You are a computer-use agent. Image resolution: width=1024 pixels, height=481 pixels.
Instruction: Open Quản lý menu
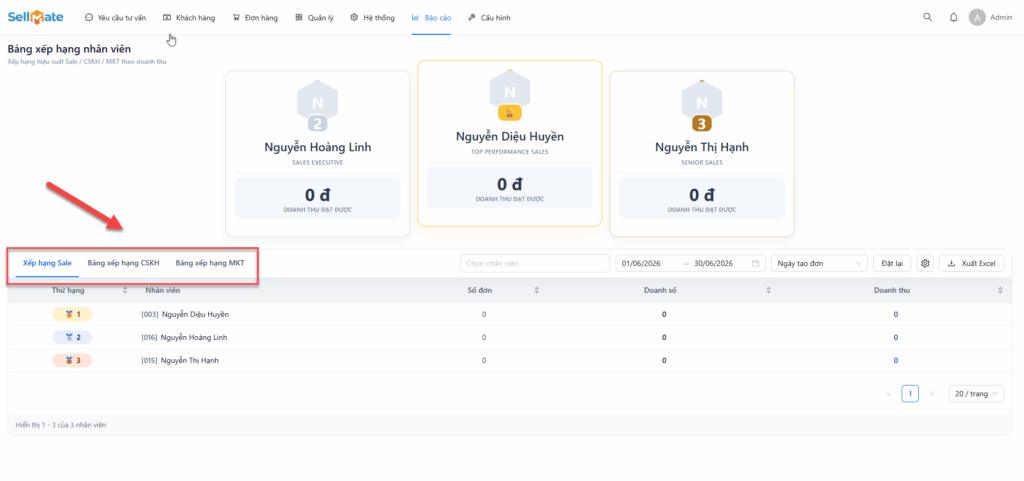click(x=314, y=18)
